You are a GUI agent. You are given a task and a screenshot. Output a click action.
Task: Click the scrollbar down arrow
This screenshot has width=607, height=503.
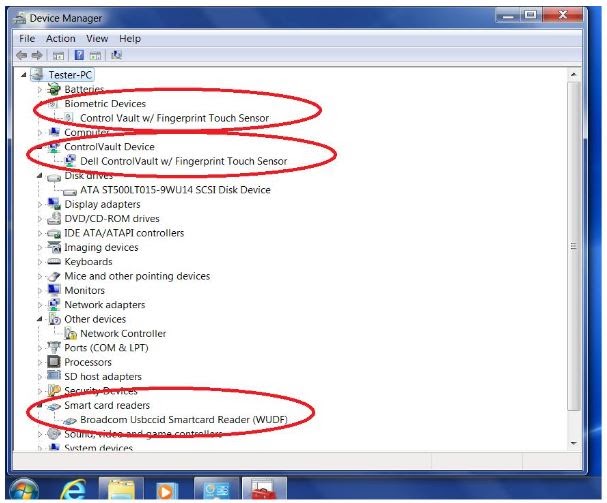tap(573, 444)
